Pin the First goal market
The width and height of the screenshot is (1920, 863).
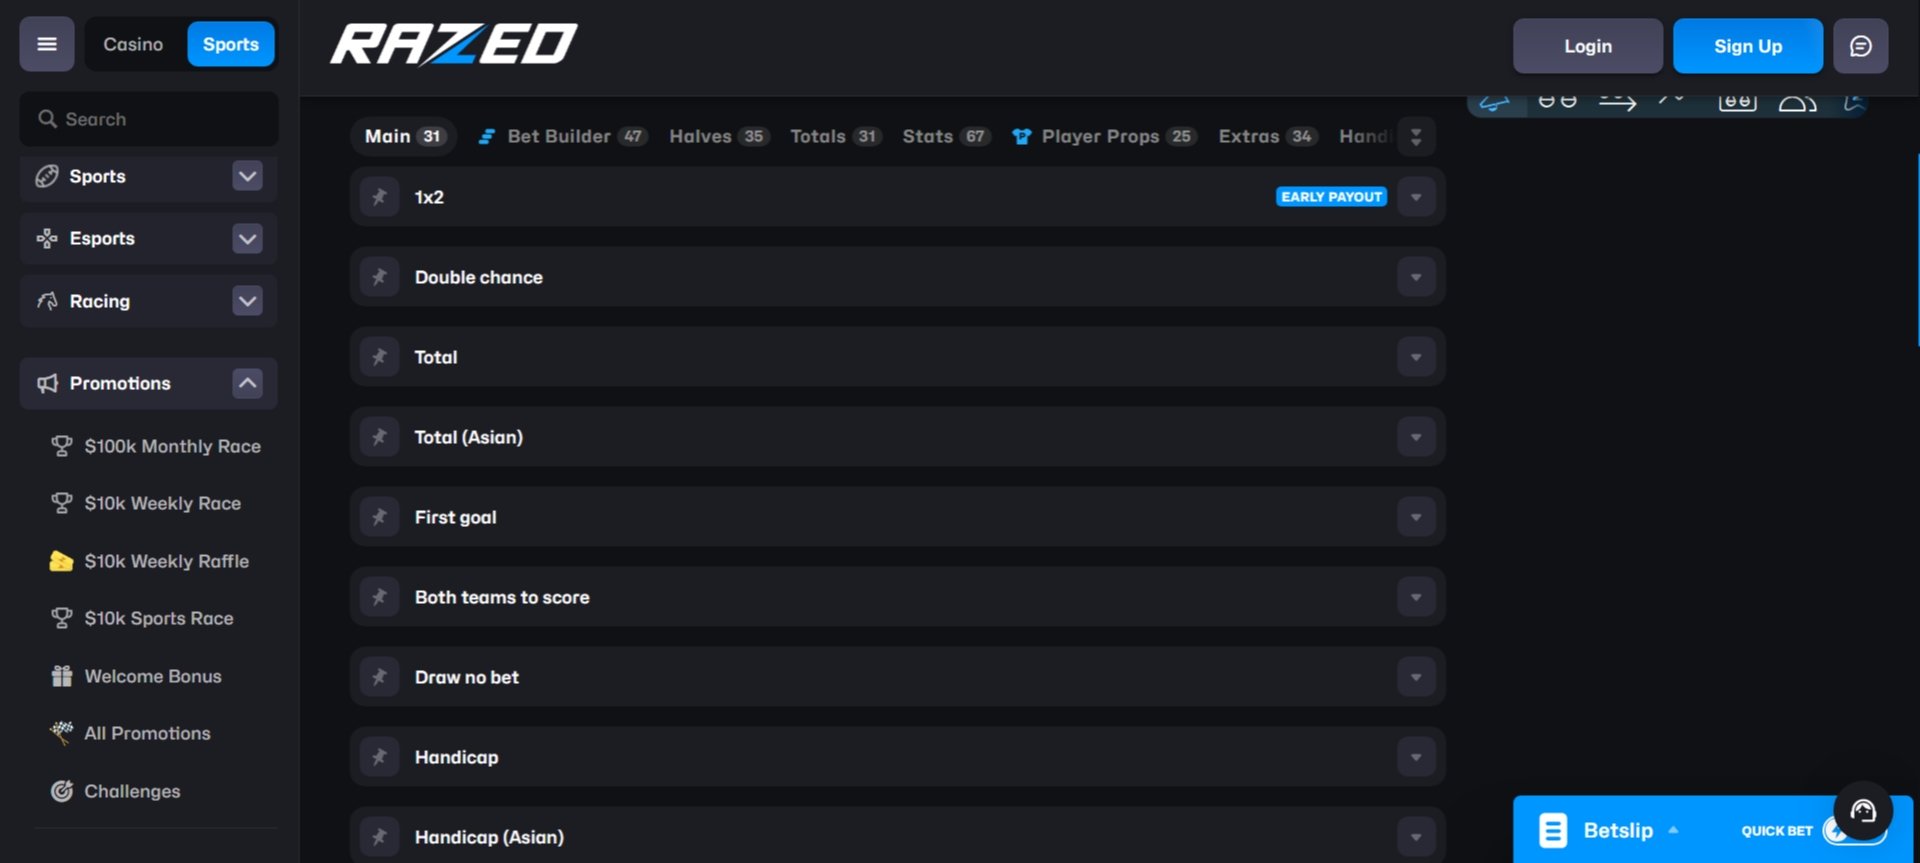pos(380,517)
